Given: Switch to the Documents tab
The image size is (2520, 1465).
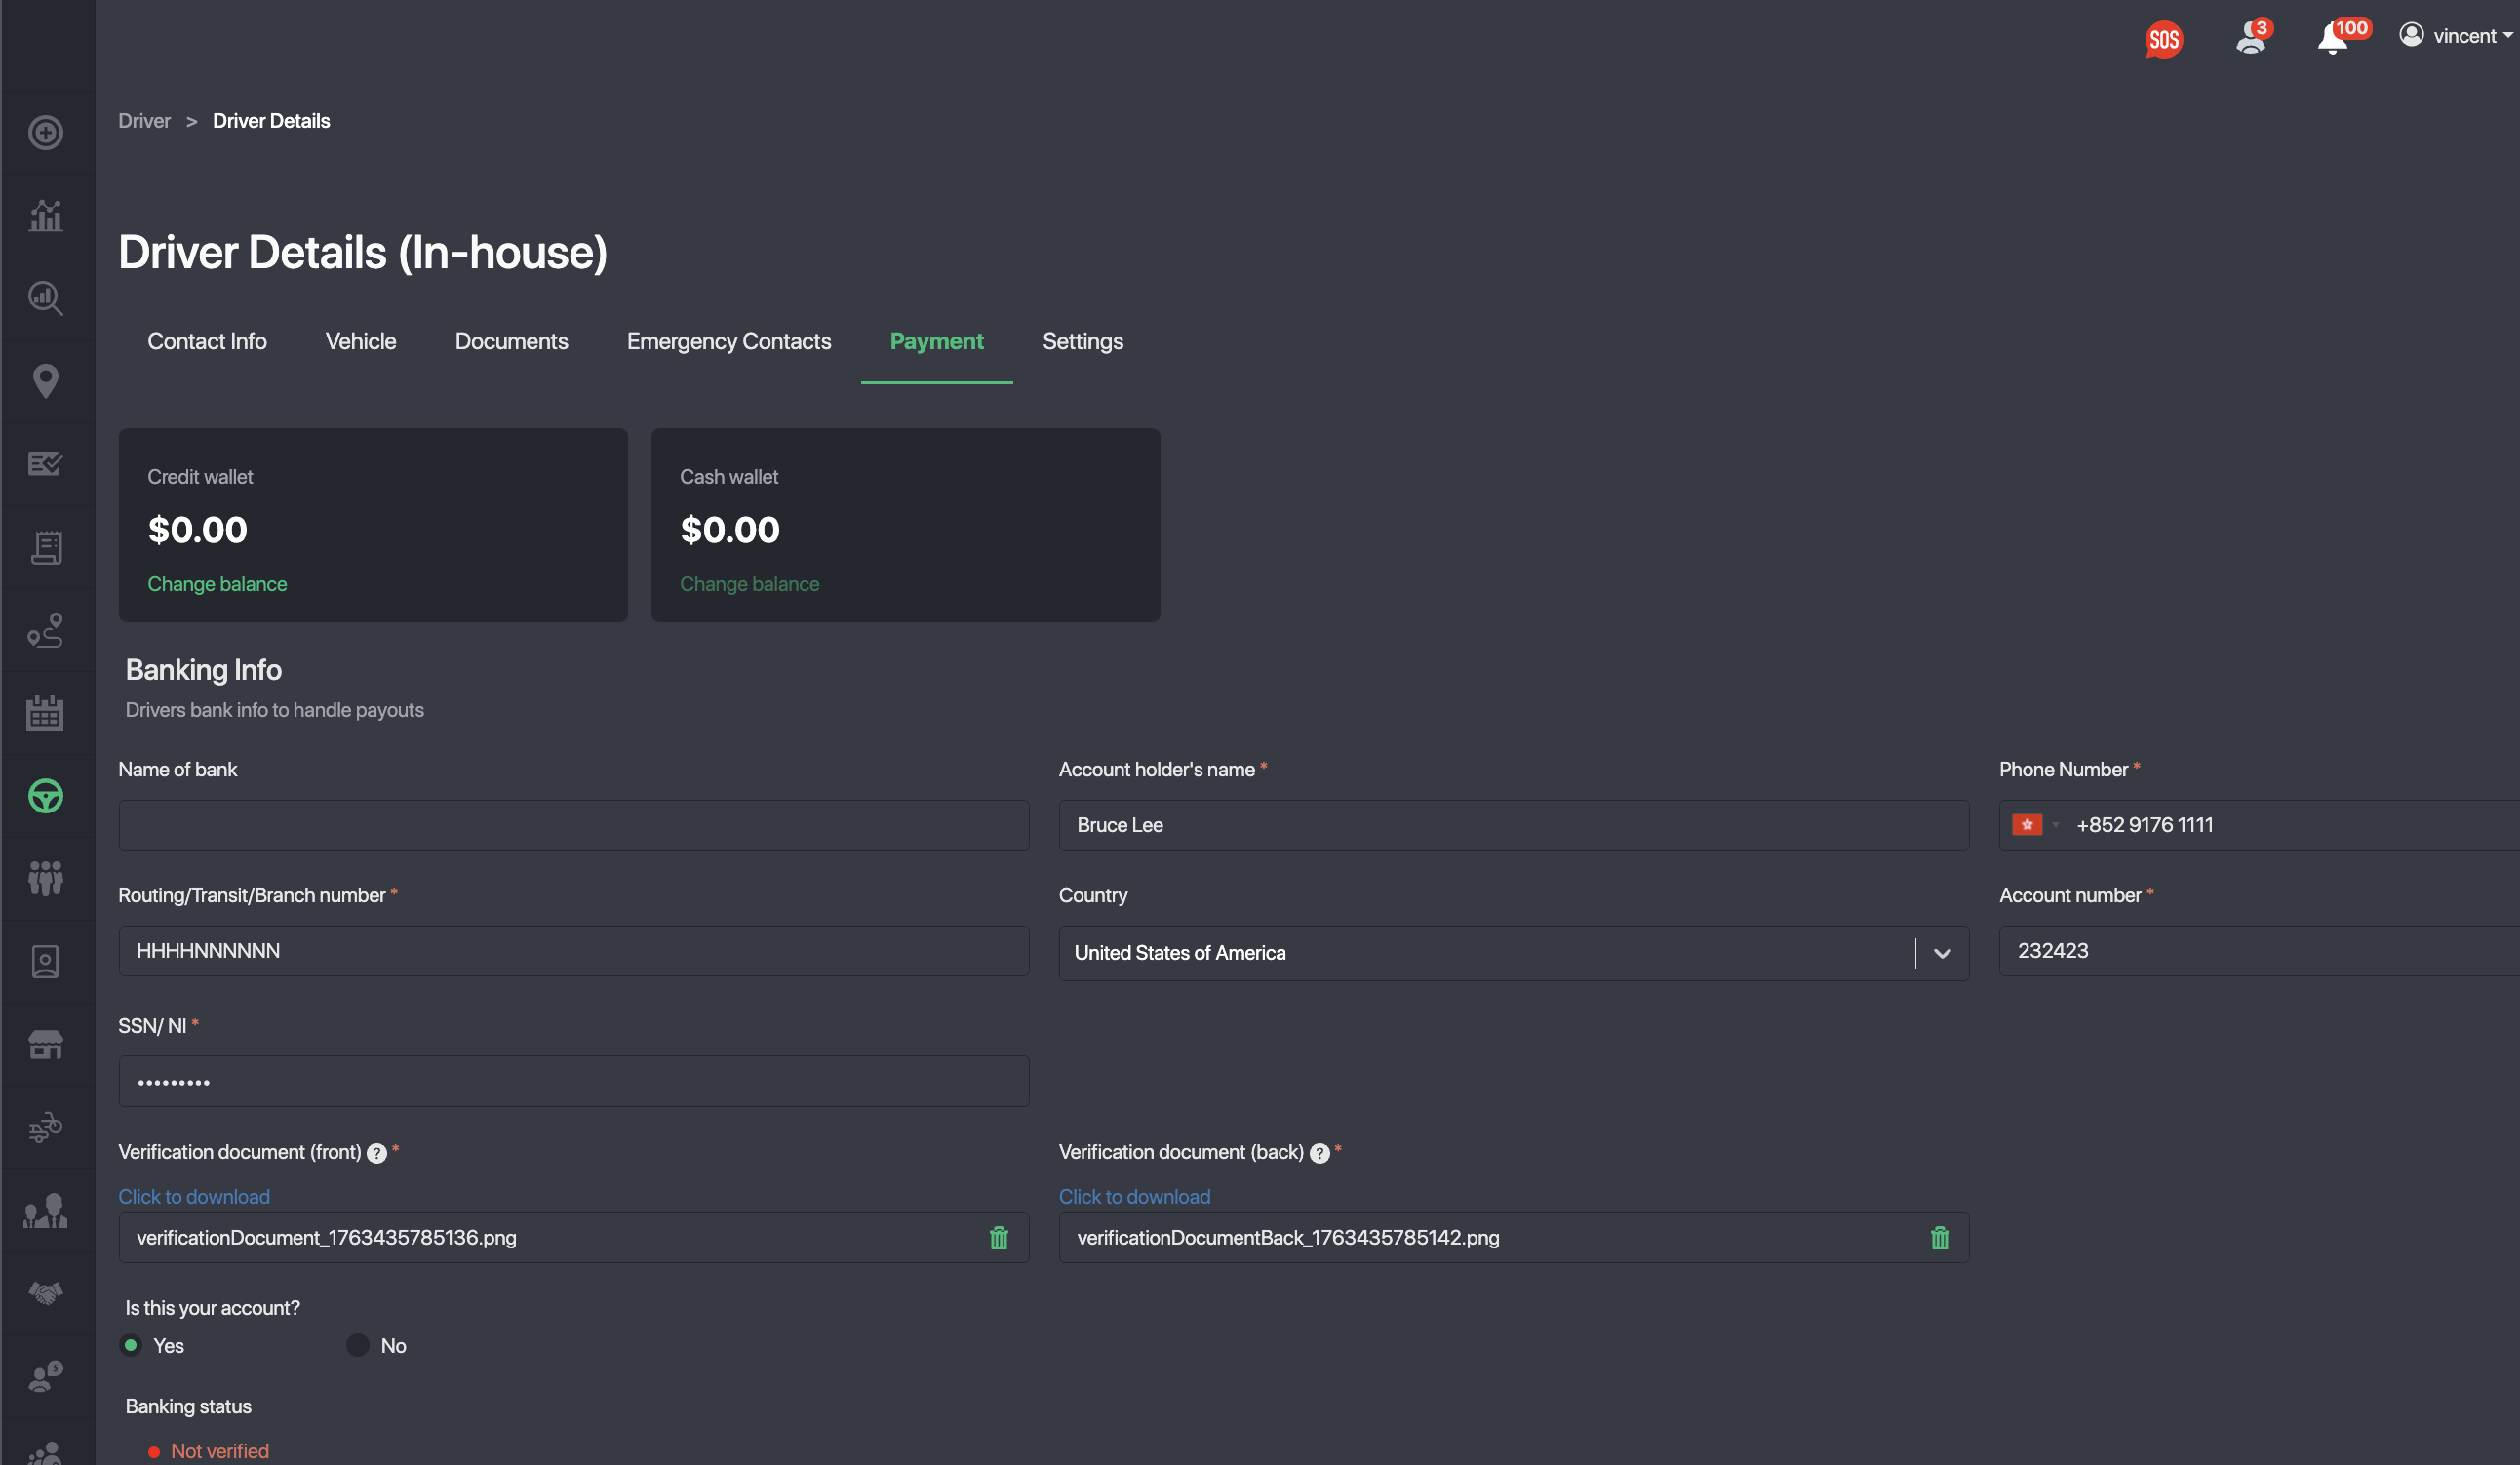Looking at the screenshot, I should pyautogui.click(x=511, y=341).
